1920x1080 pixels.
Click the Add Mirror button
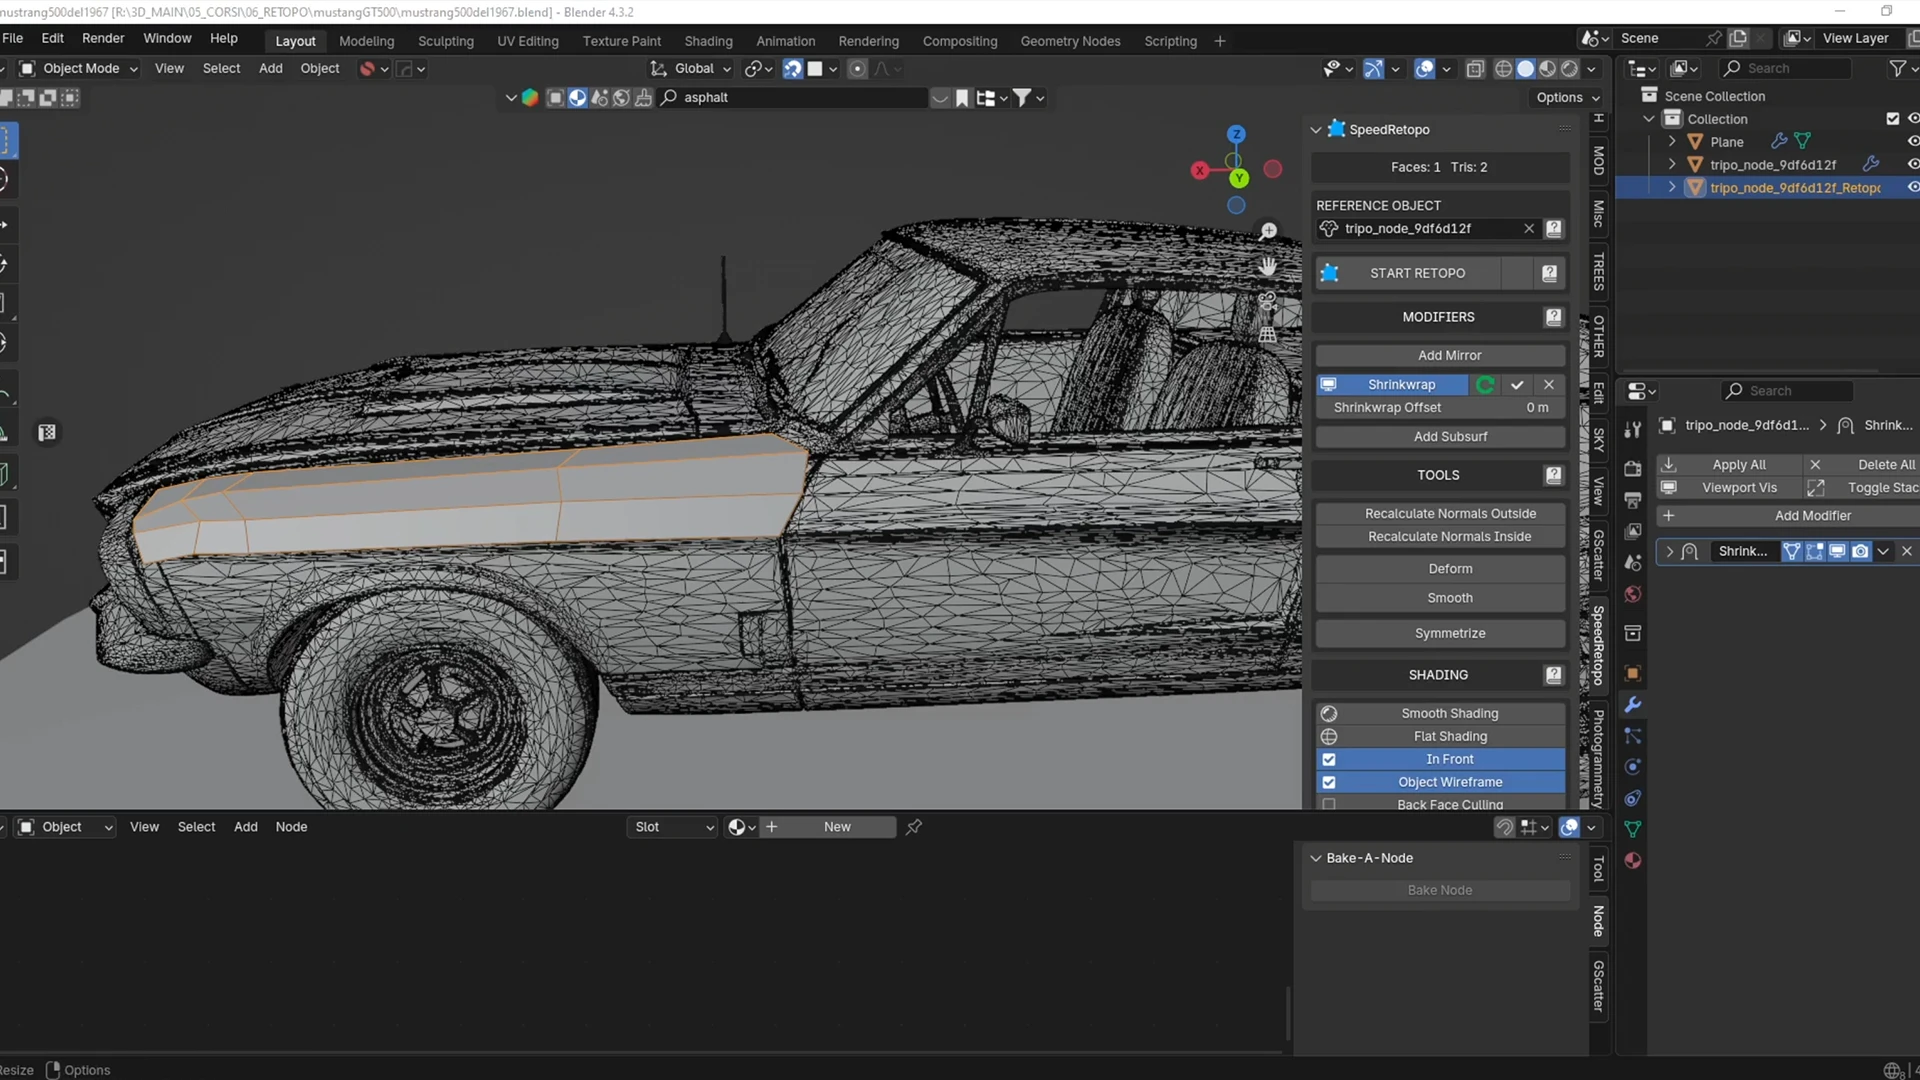pyautogui.click(x=1440, y=356)
